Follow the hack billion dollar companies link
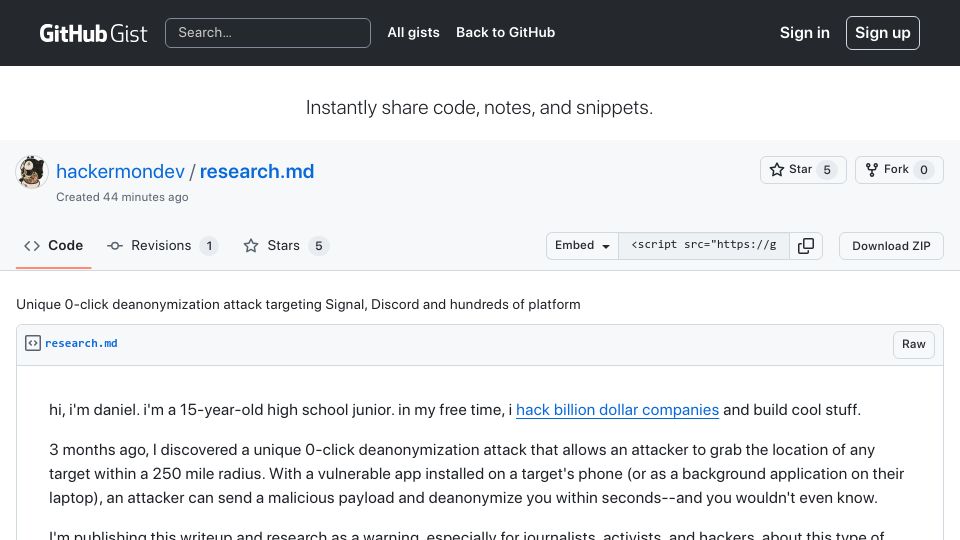 617,410
